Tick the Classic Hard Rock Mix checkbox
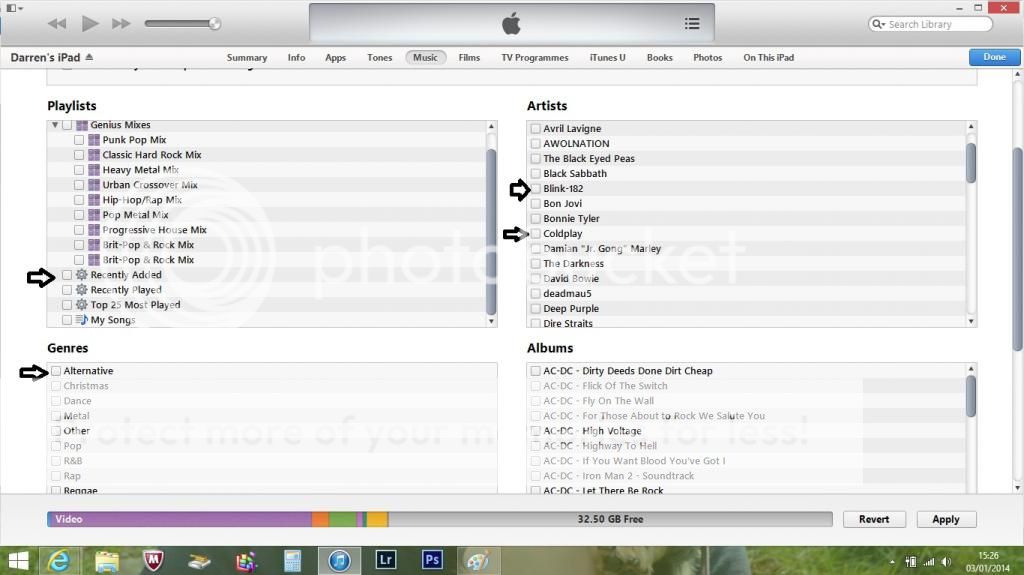The image size is (1024, 575). click(79, 155)
